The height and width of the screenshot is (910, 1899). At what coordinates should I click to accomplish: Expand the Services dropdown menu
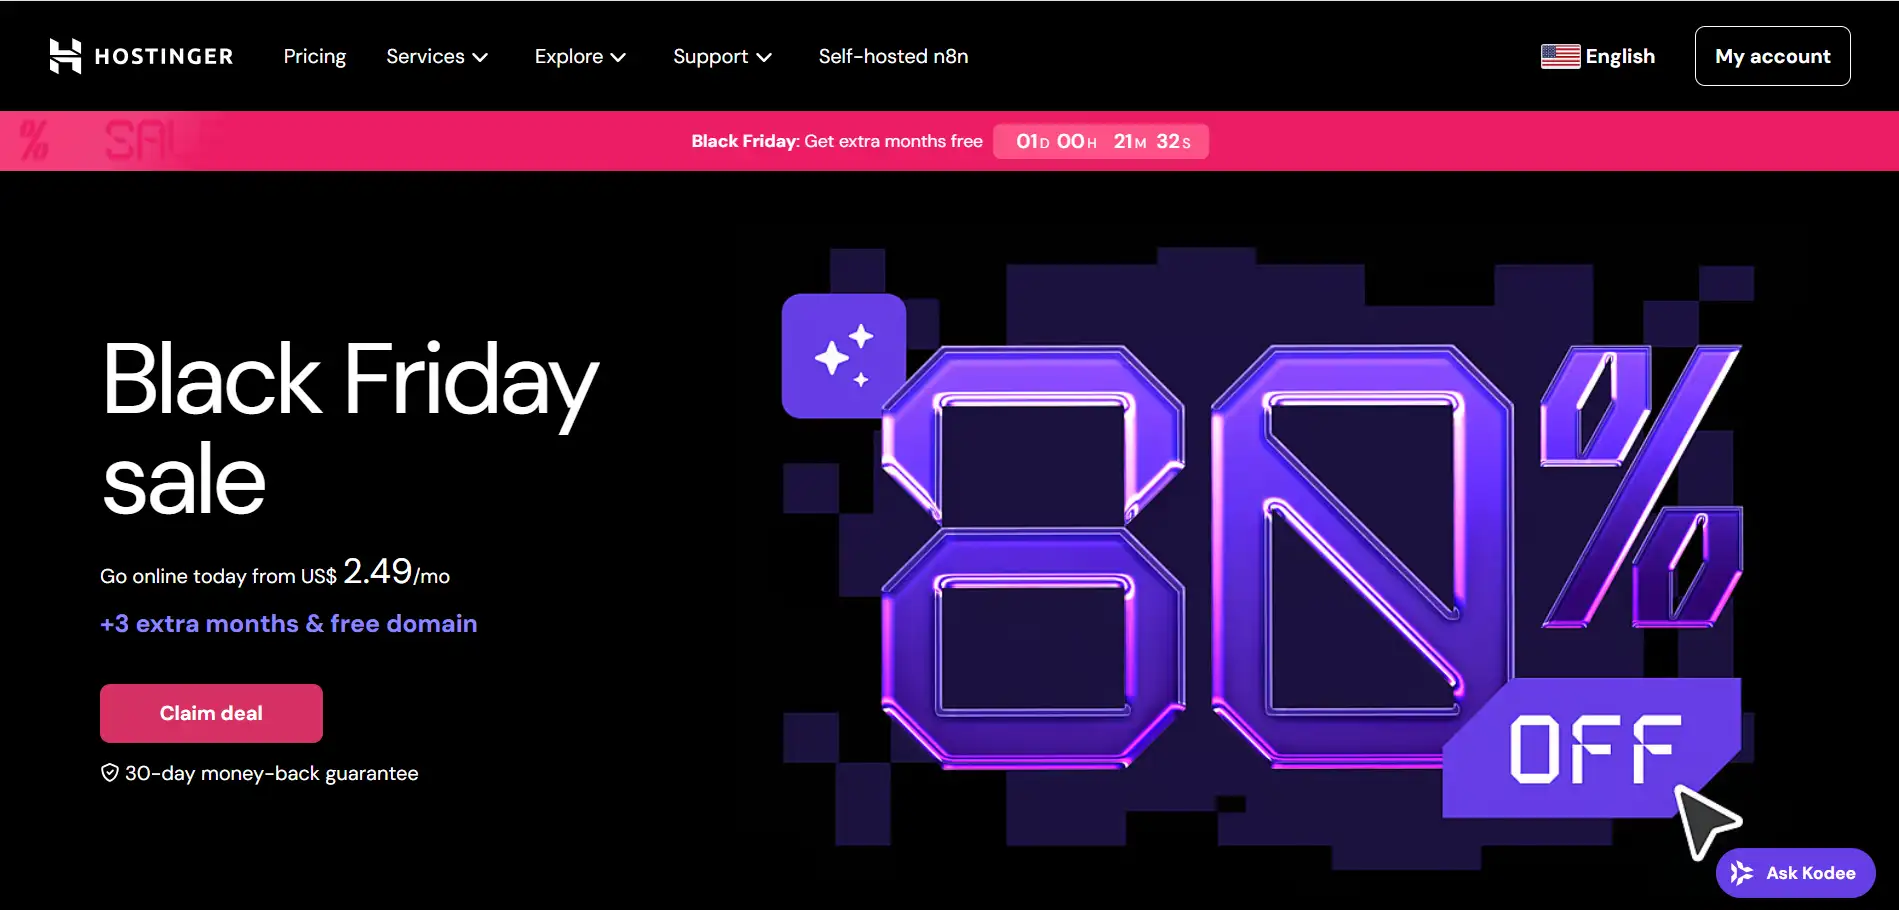coord(437,57)
